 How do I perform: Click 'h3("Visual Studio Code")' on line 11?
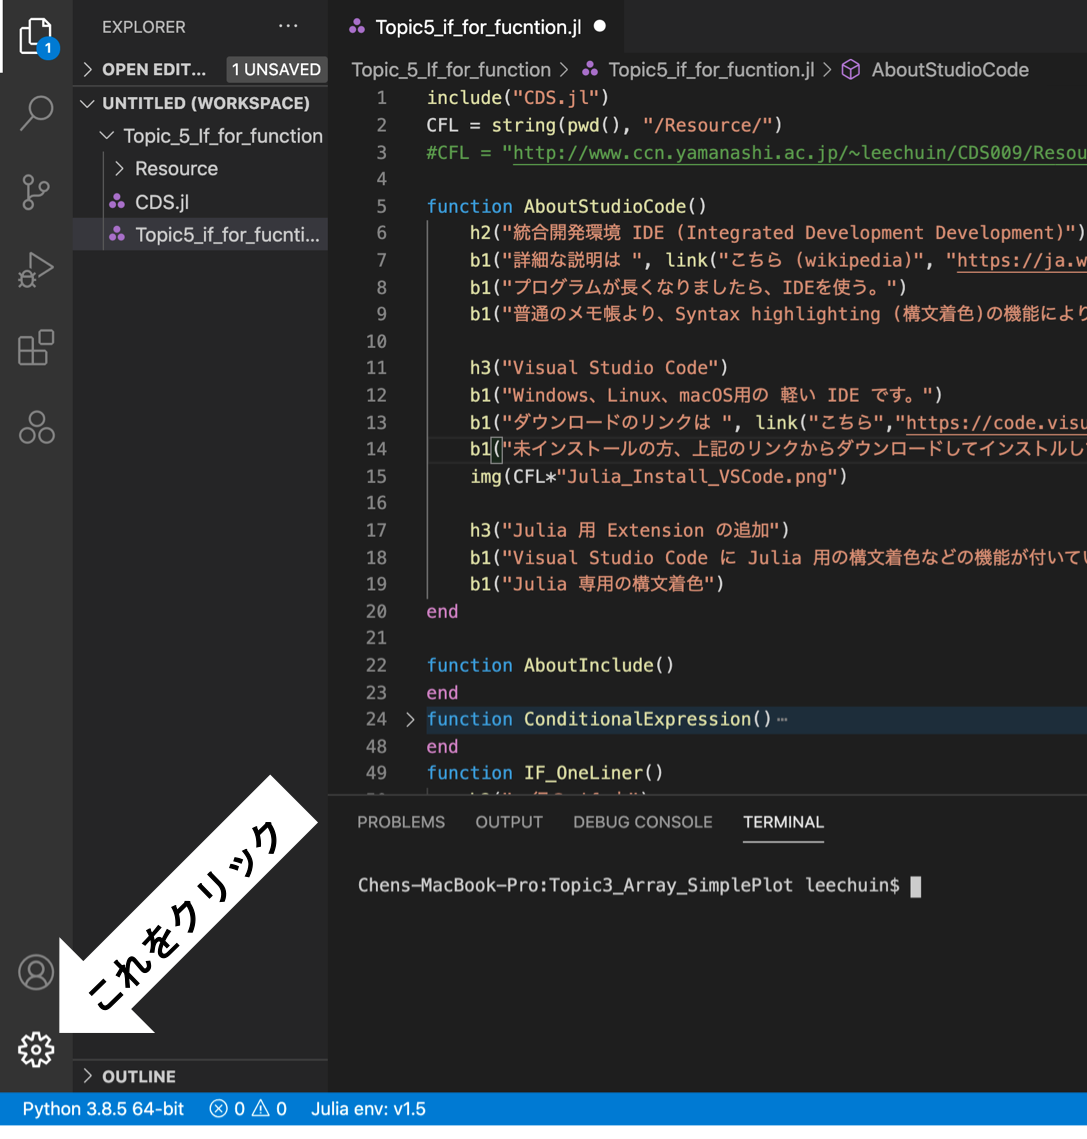click(x=599, y=368)
